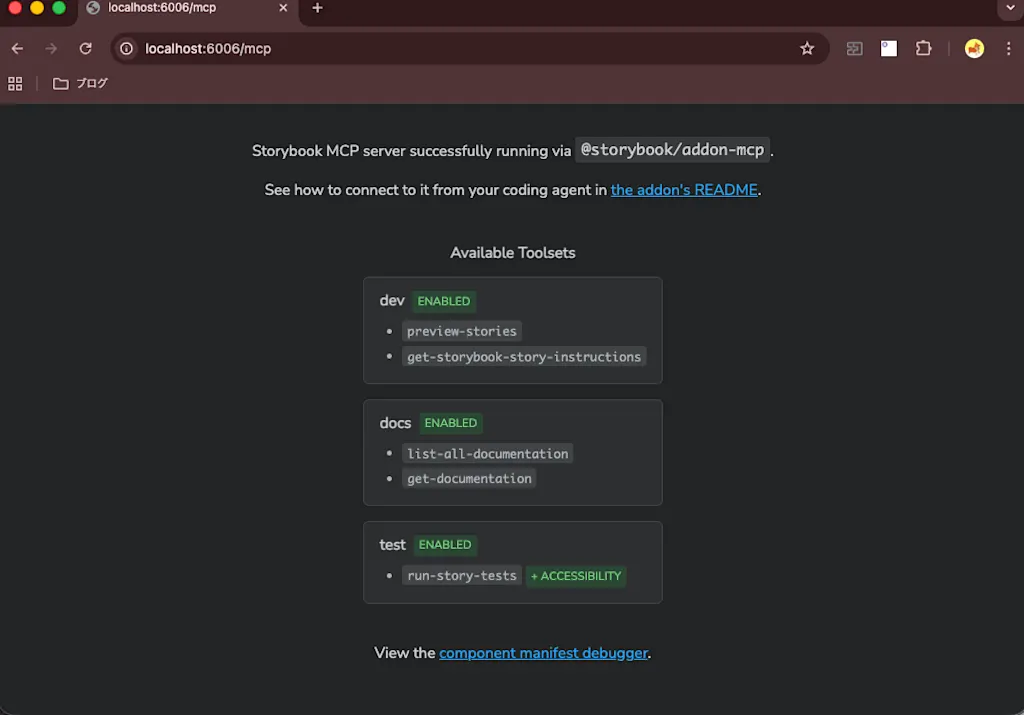Open the apps grid in bookmarks bar
The height and width of the screenshot is (715, 1024).
15,84
